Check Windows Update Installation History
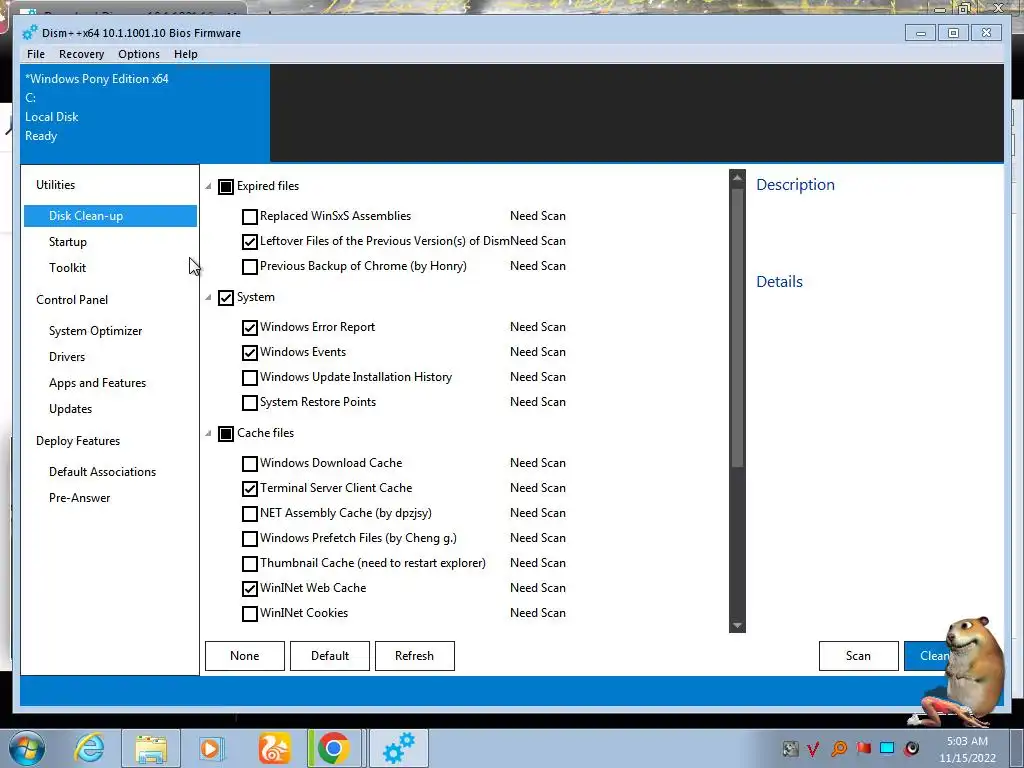1024x768 pixels. (x=249, y=377)
